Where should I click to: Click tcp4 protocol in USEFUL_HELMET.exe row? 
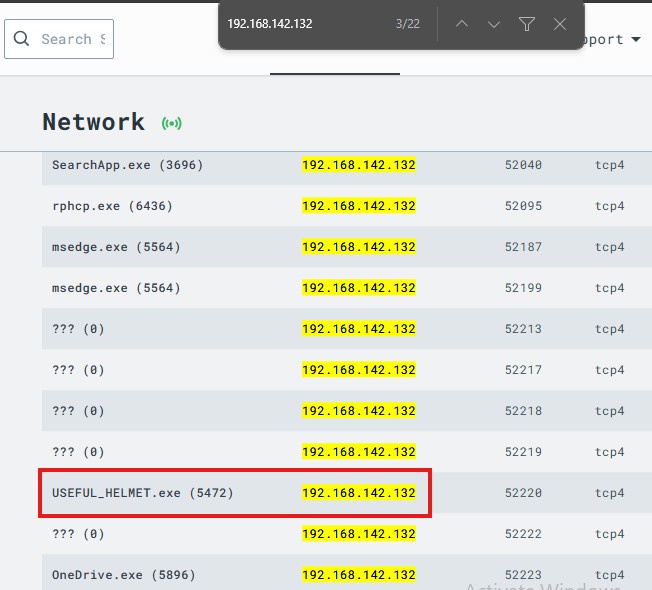610,493
